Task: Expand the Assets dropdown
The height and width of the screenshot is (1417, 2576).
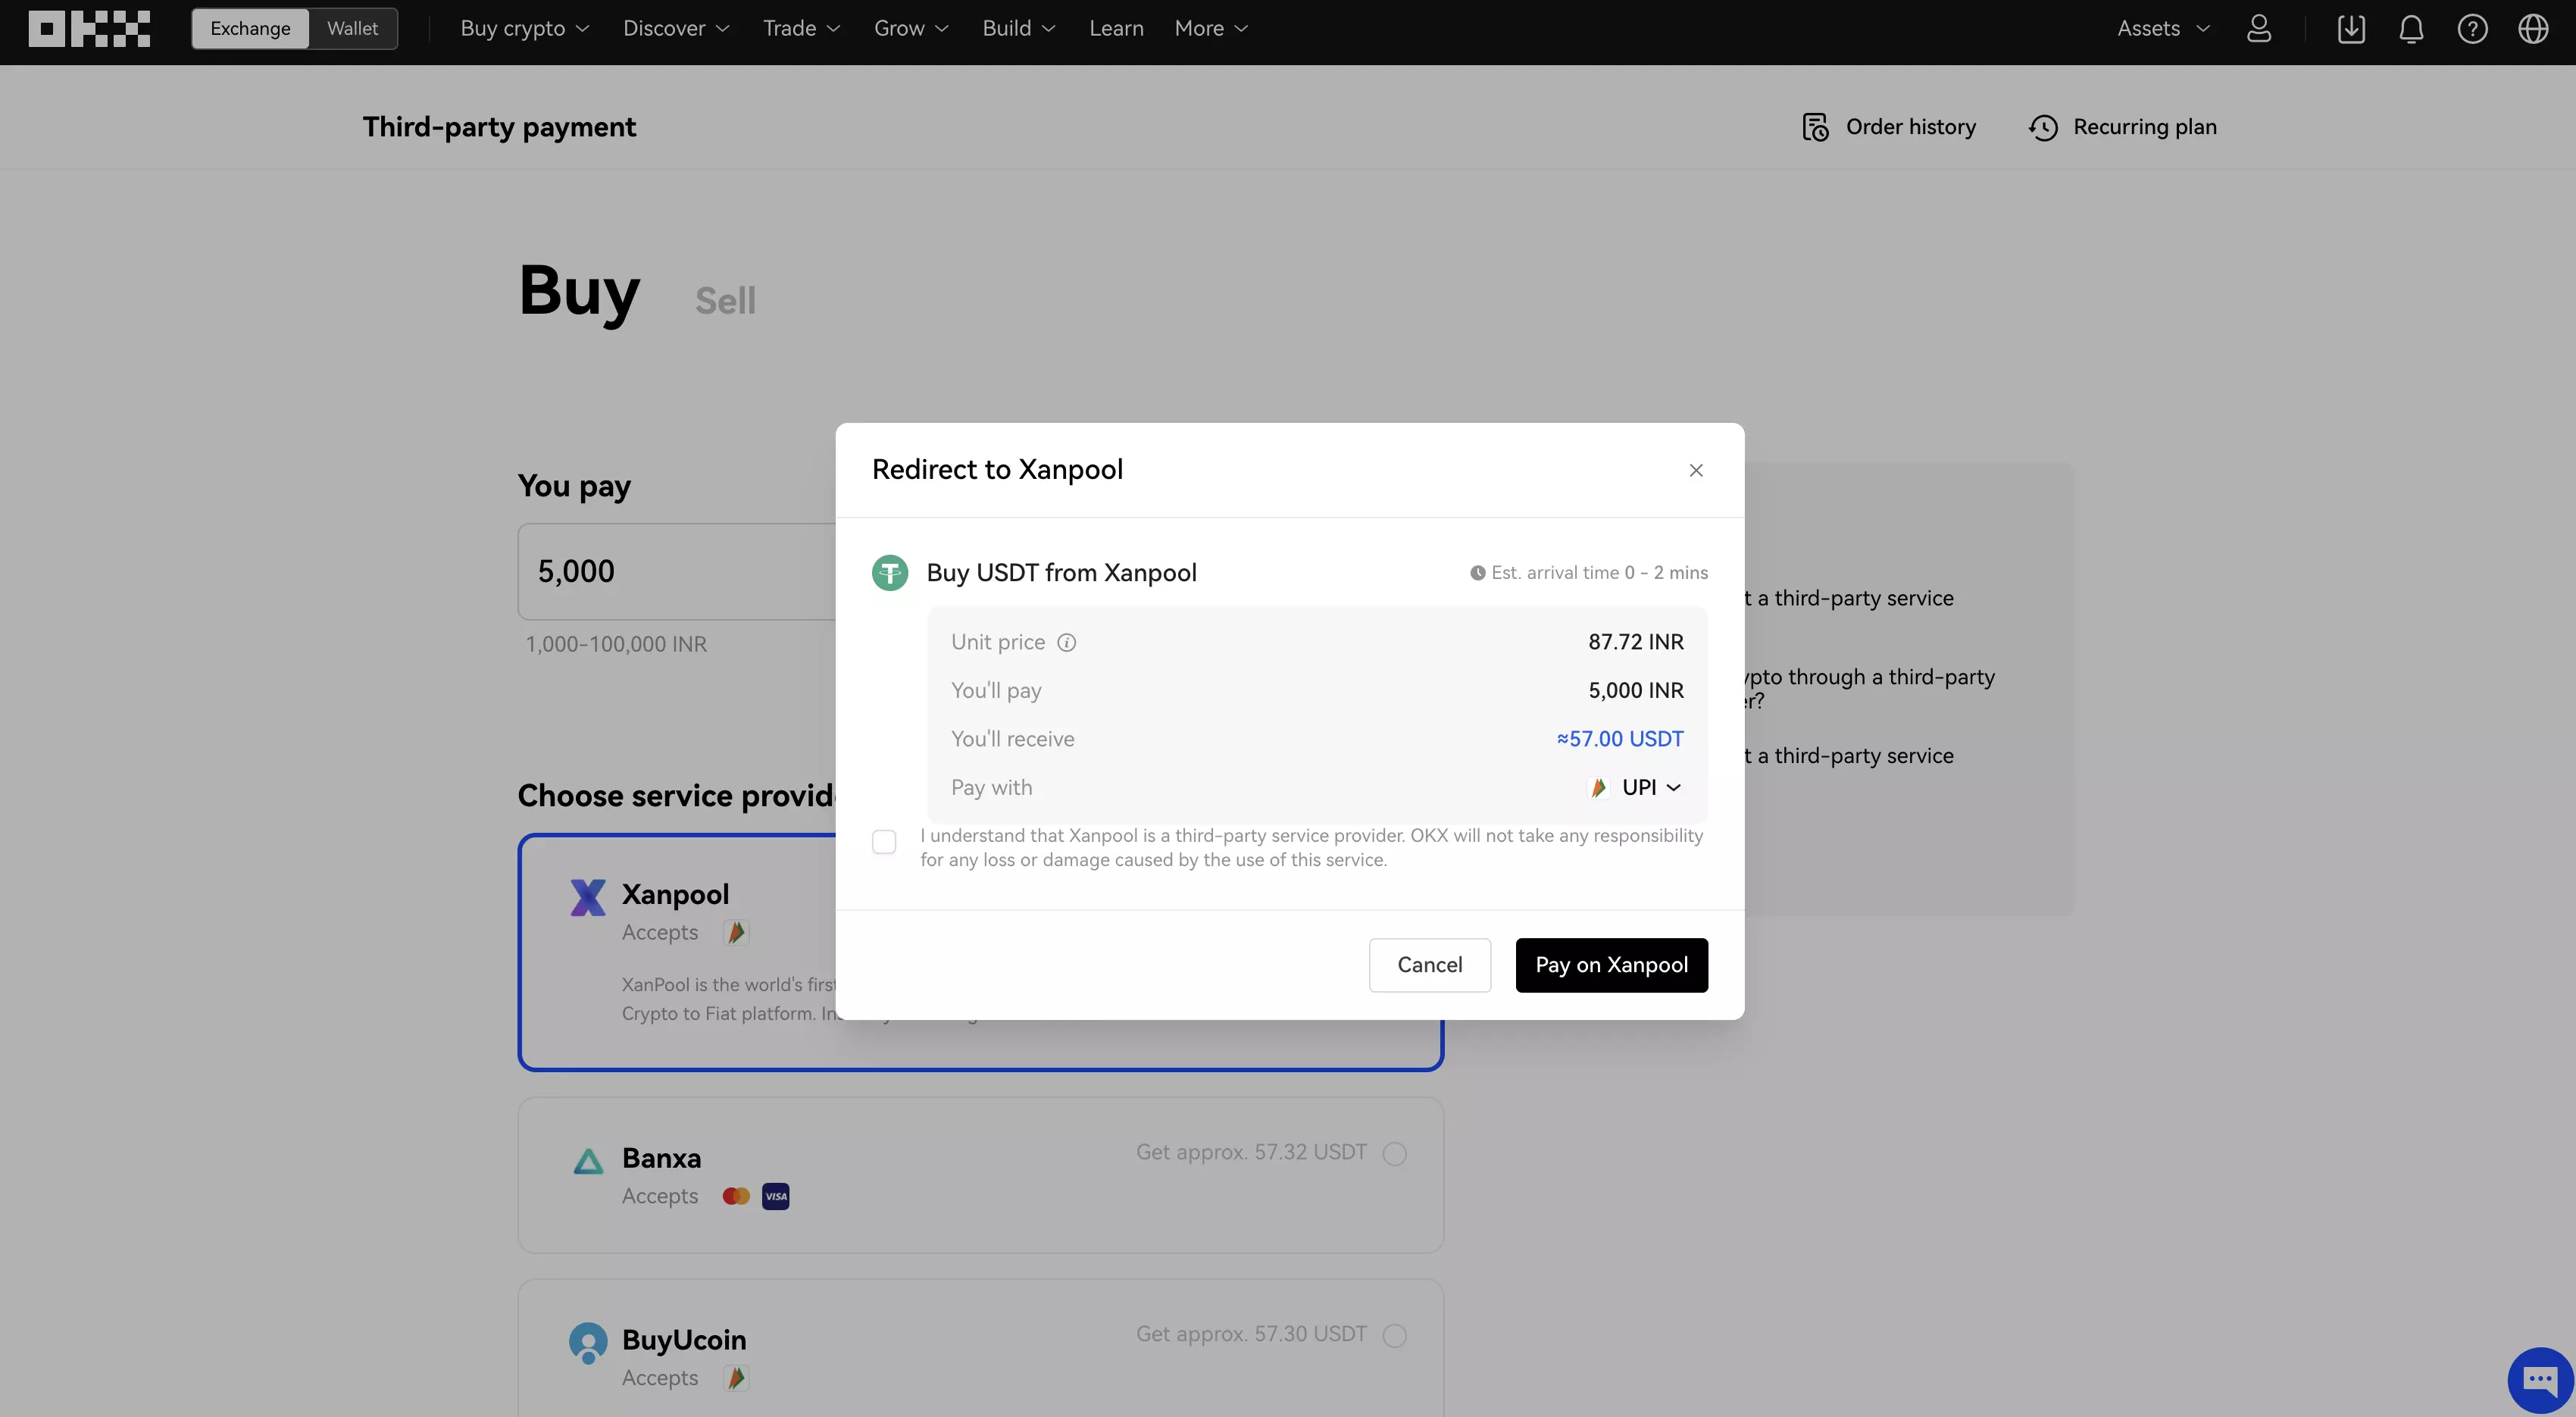Action: click(x=2163, y=29)
